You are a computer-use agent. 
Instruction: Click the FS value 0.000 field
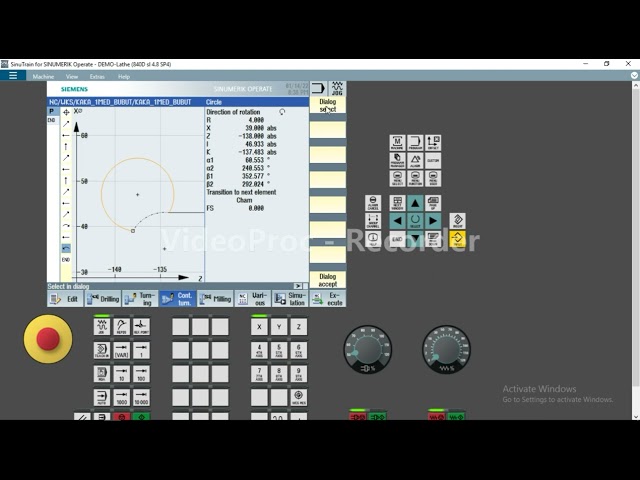[x=256, y=208]
